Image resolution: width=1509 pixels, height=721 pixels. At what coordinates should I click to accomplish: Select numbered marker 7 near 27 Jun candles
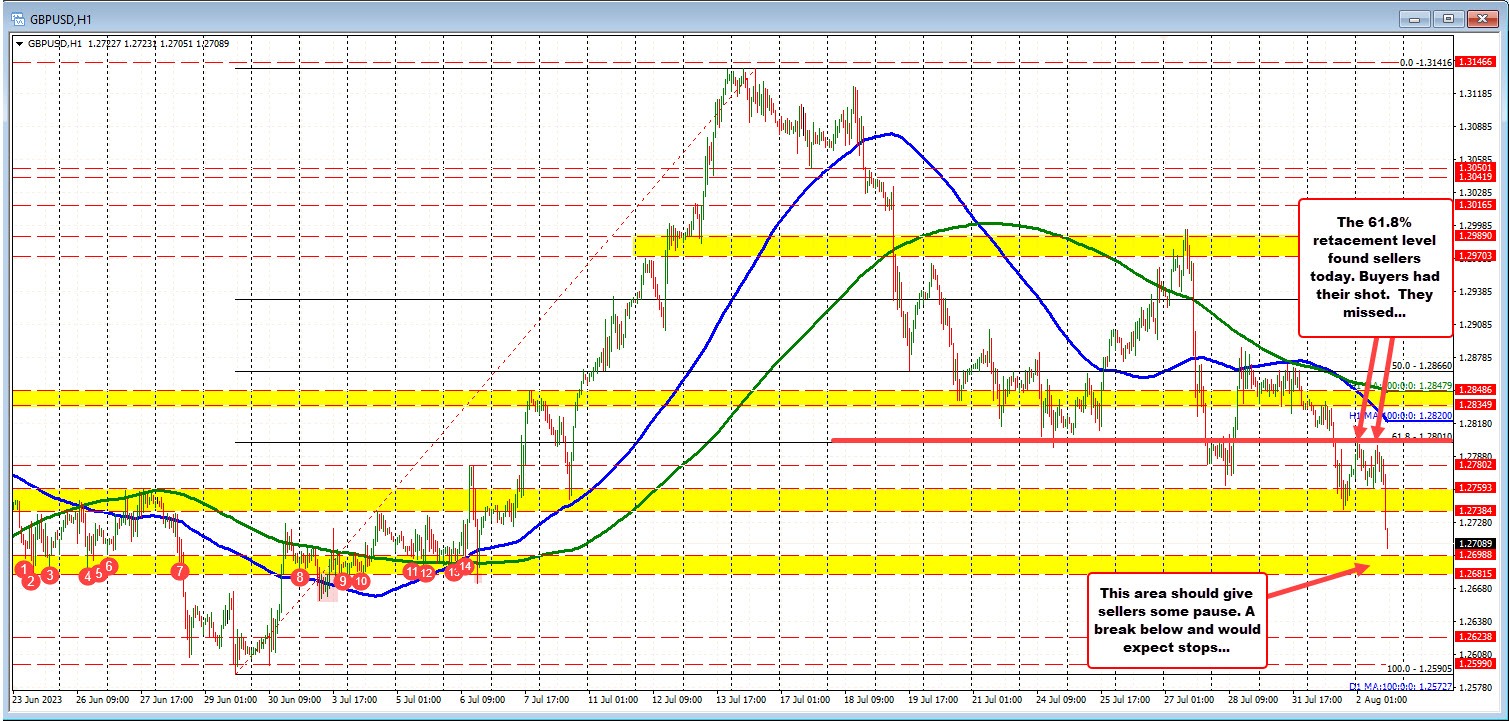pos(179,570)
